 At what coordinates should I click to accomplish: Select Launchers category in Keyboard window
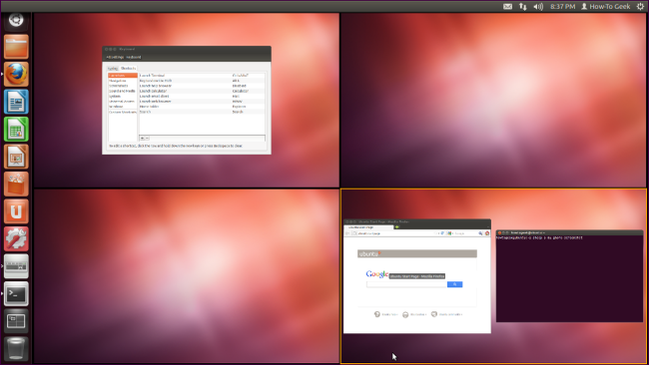(123, 75)
